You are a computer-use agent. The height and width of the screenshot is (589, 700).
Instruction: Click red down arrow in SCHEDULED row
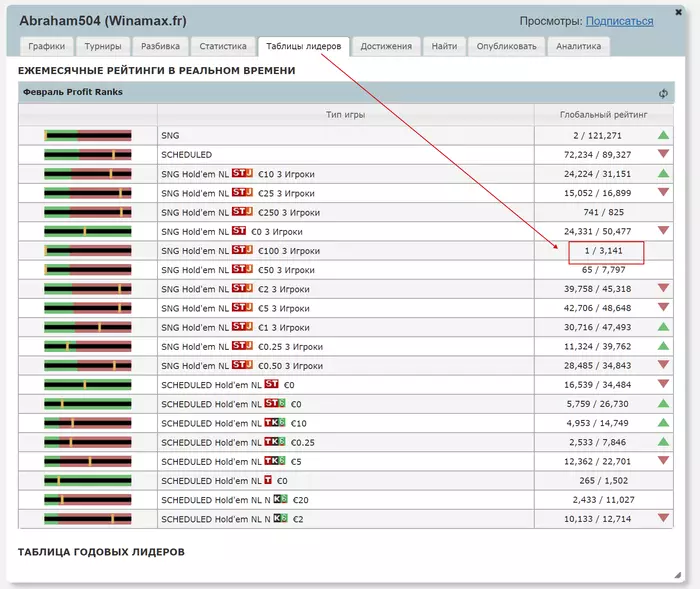point(663,154)
